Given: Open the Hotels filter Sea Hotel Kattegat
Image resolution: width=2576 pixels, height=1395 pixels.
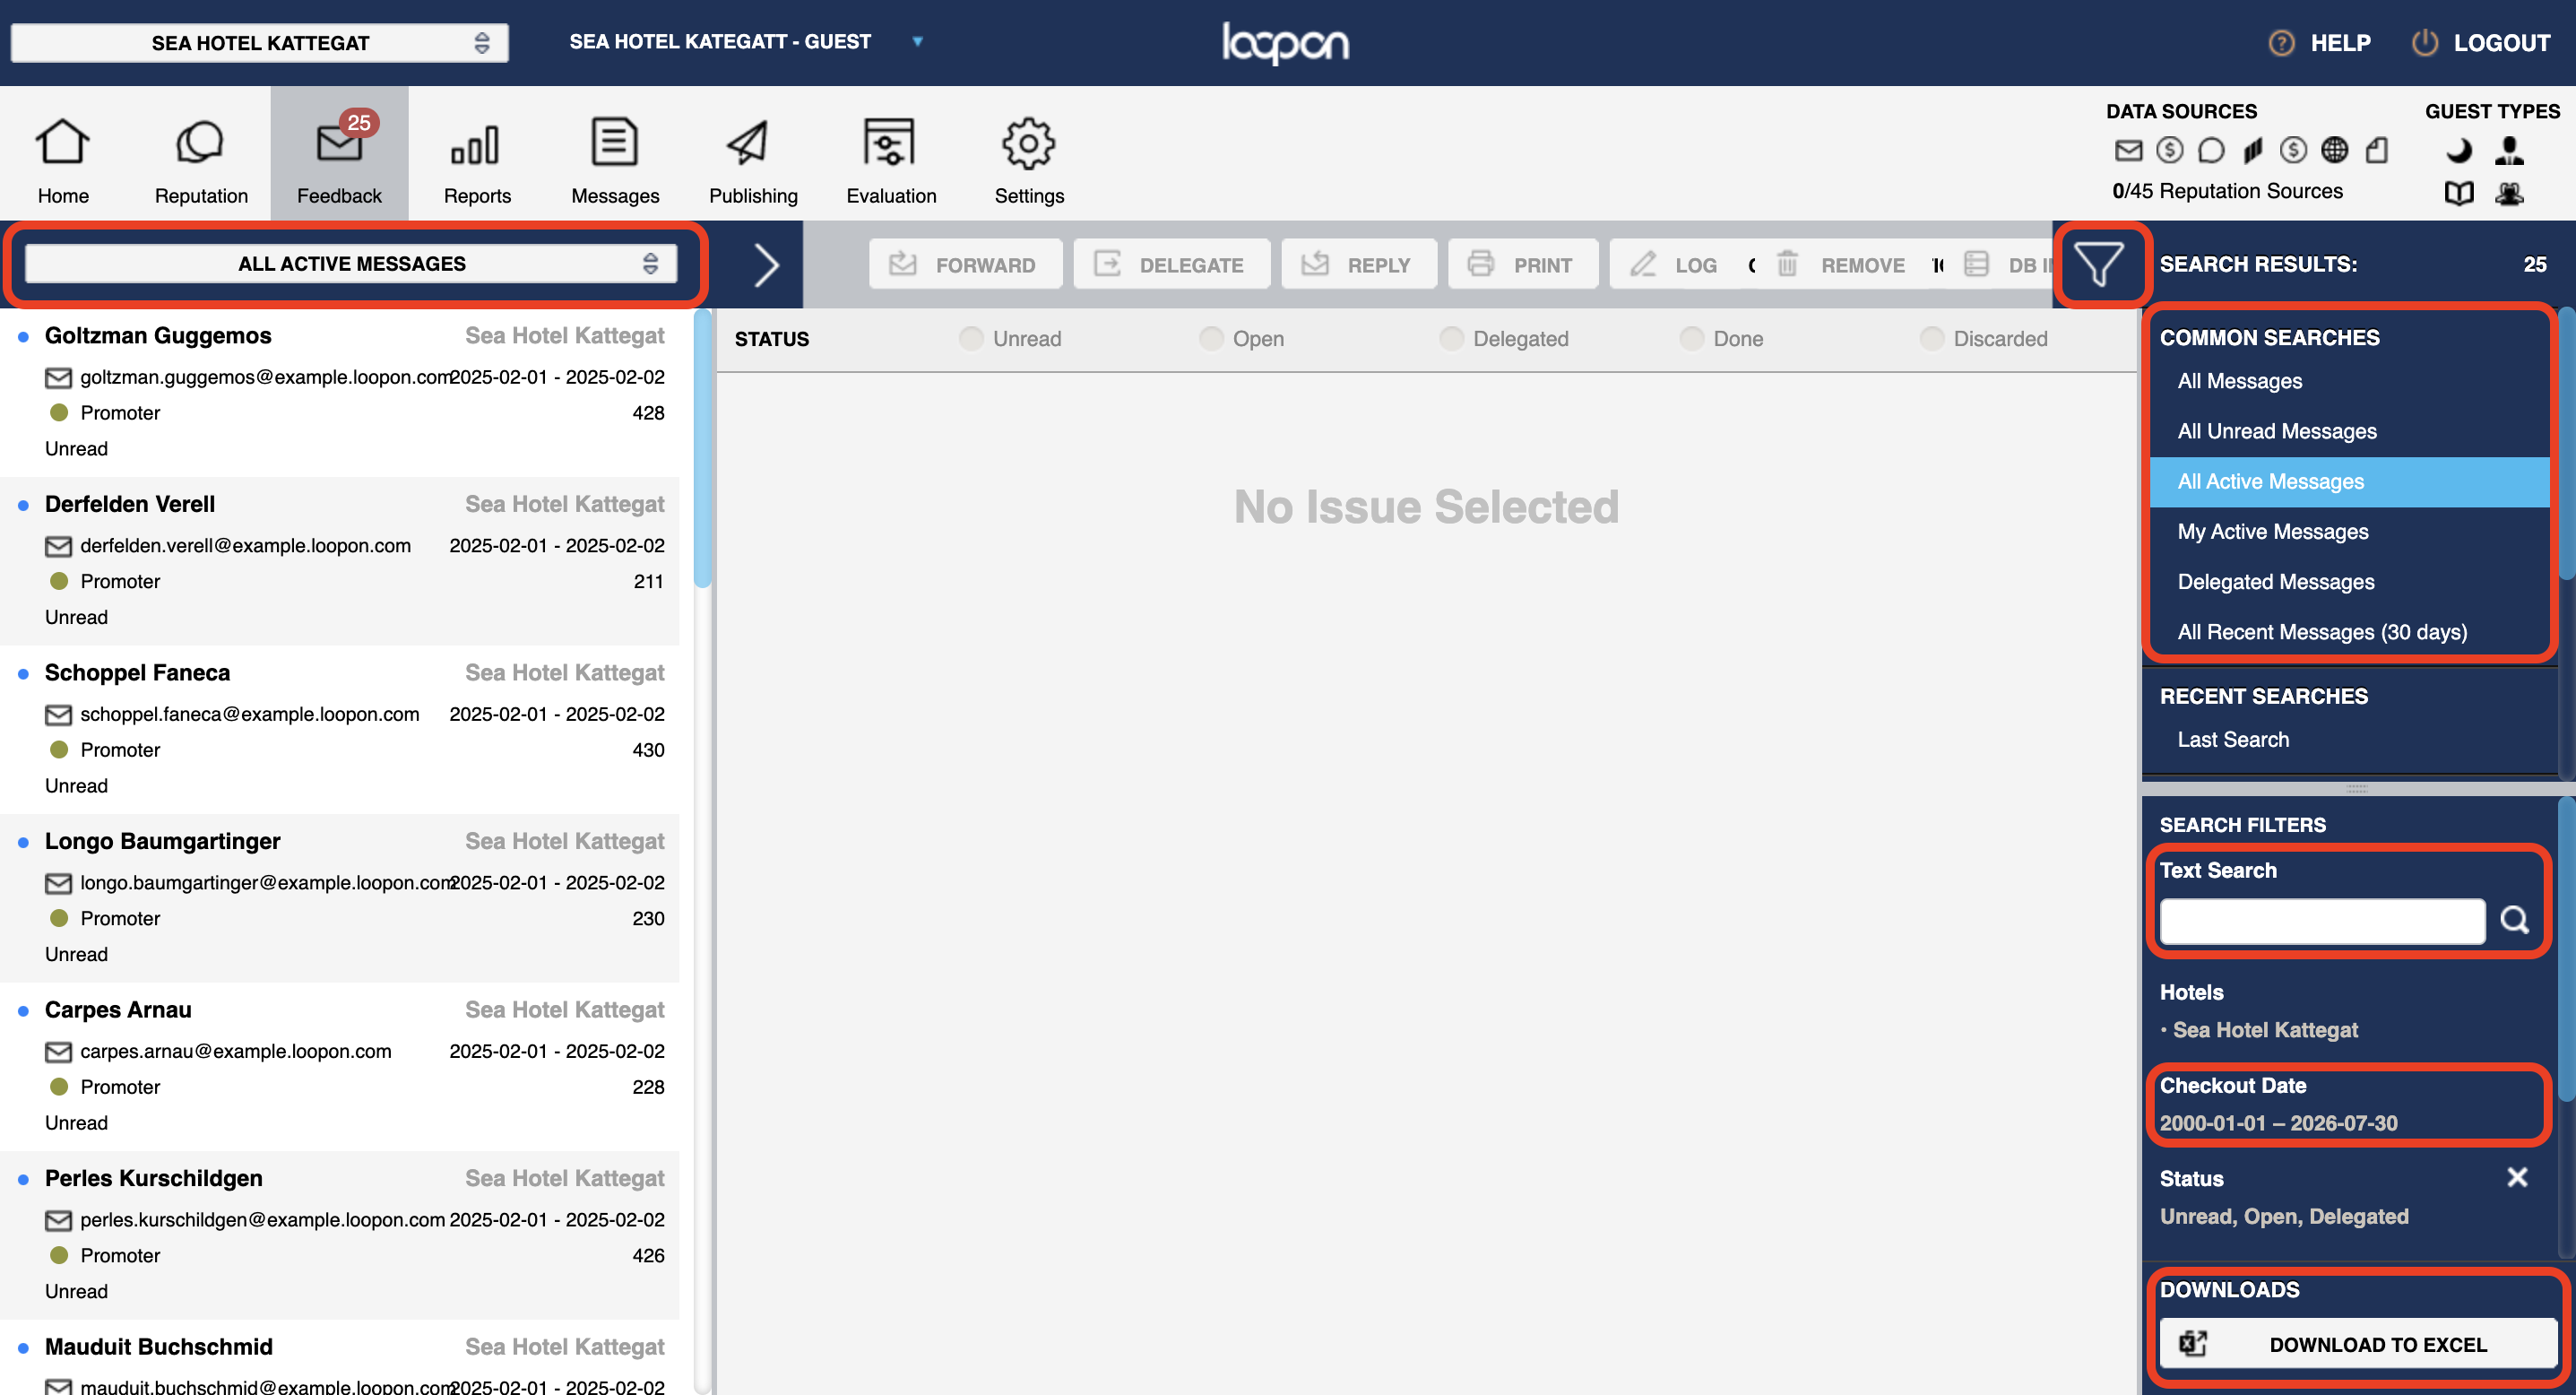Looking at the screenshot, I should tap(2265, 1030).
